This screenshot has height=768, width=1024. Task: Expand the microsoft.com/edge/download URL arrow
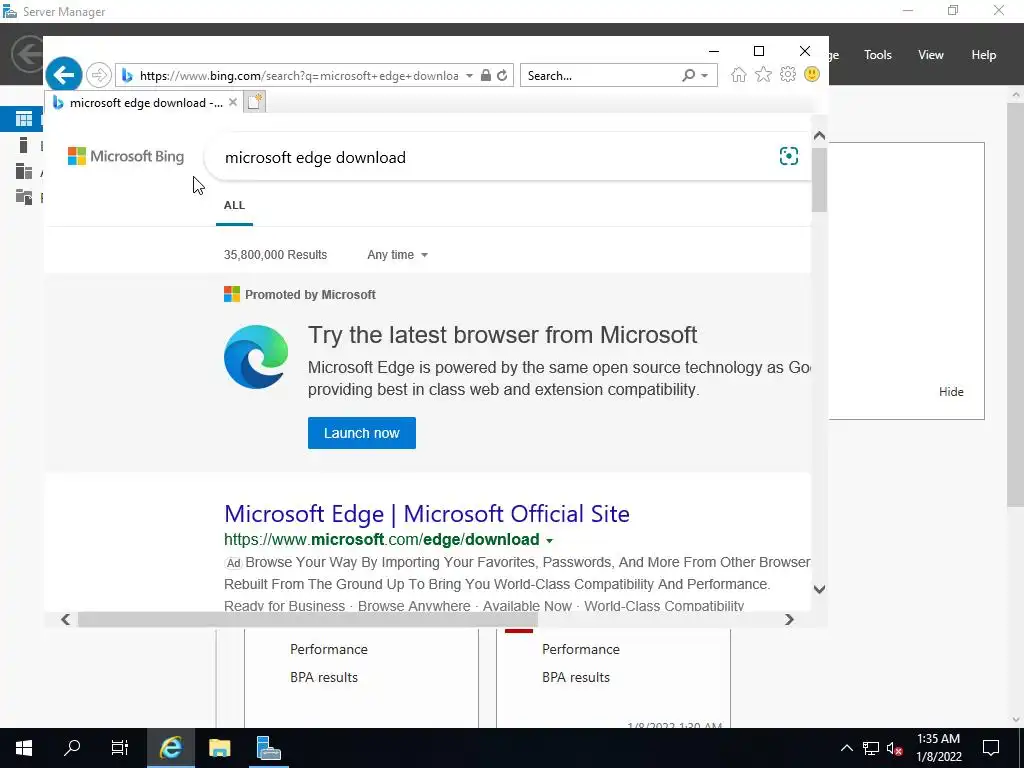(x=549, y=541)
